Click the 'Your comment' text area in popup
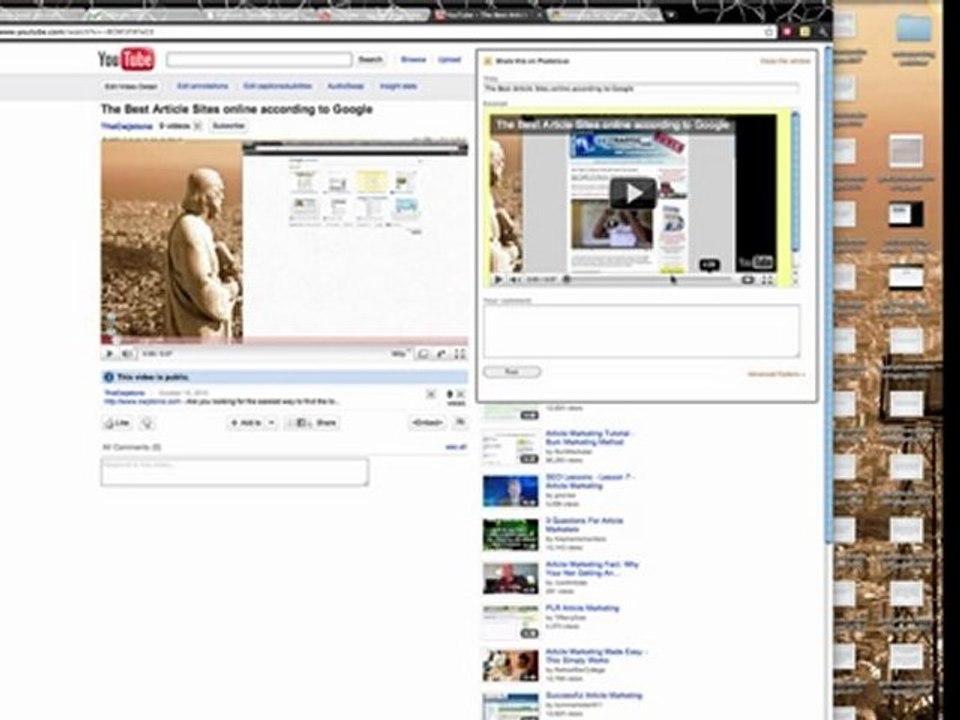This screenshot has height=720, width=960. (x=642, y=331)
